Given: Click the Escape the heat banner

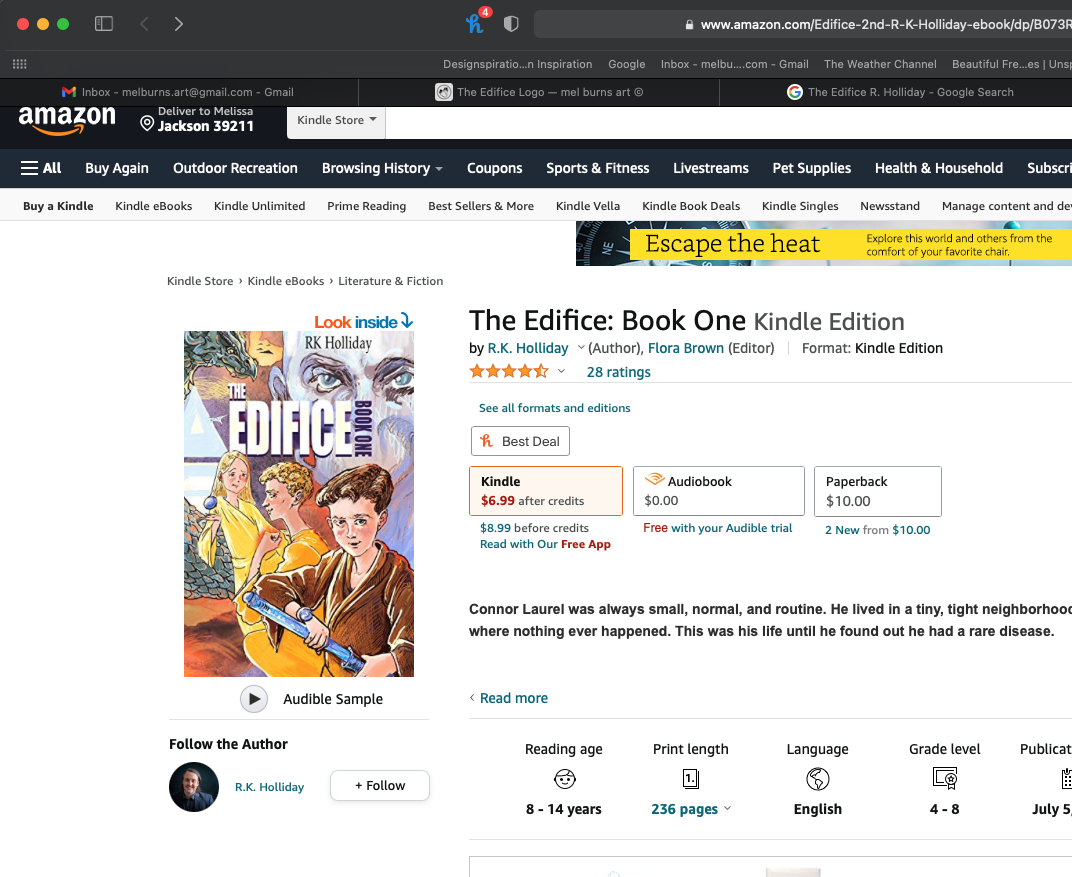Looking at the screenshot, I should click(824, 243).
